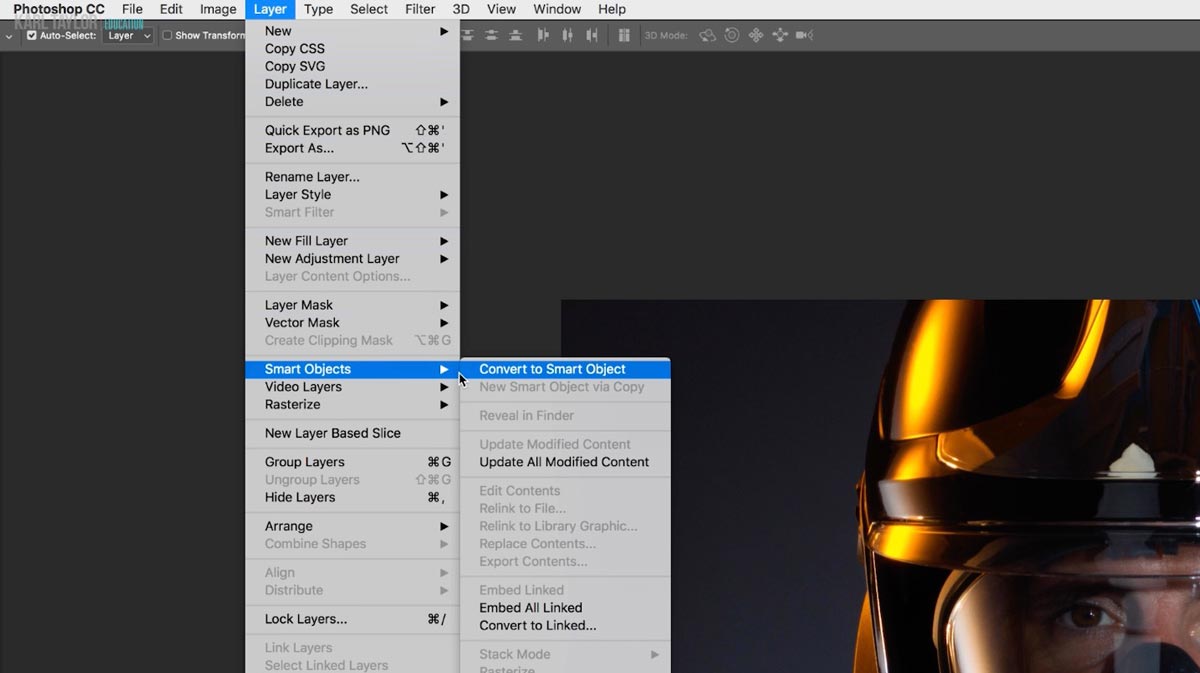The width and height of the screenshot is (1200, 673).
Task: Expand the Tool Preset picker chevron
Action: [8, 35]
